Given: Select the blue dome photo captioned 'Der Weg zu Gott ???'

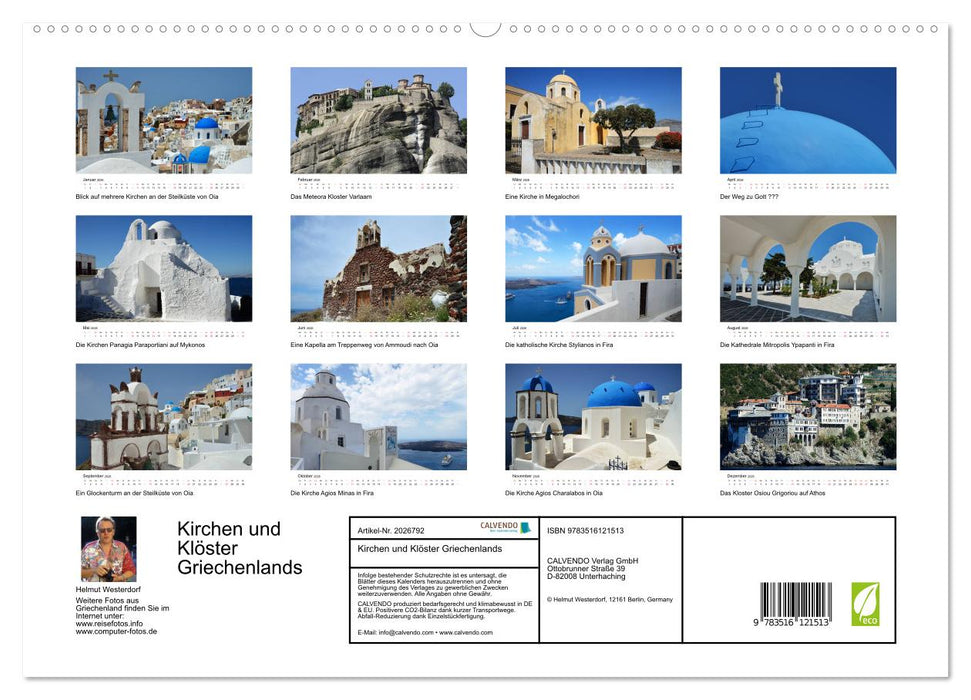Looking at the screenshot, I should tap(807, 120).
